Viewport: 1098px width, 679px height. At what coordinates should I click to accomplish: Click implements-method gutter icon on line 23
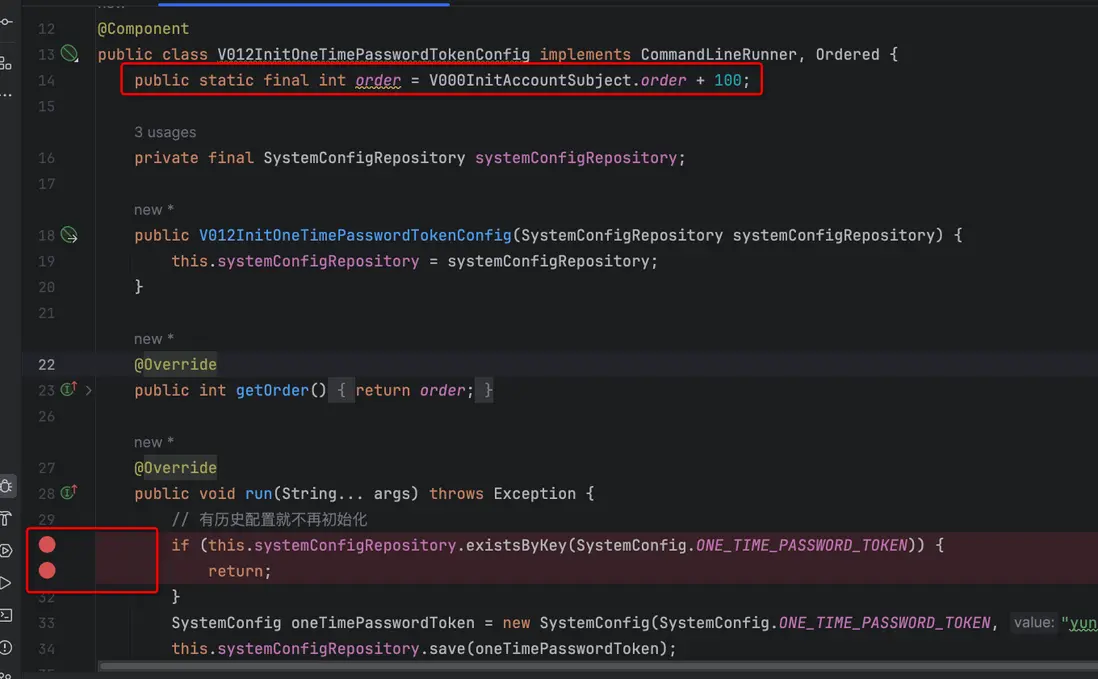[69, 388]
